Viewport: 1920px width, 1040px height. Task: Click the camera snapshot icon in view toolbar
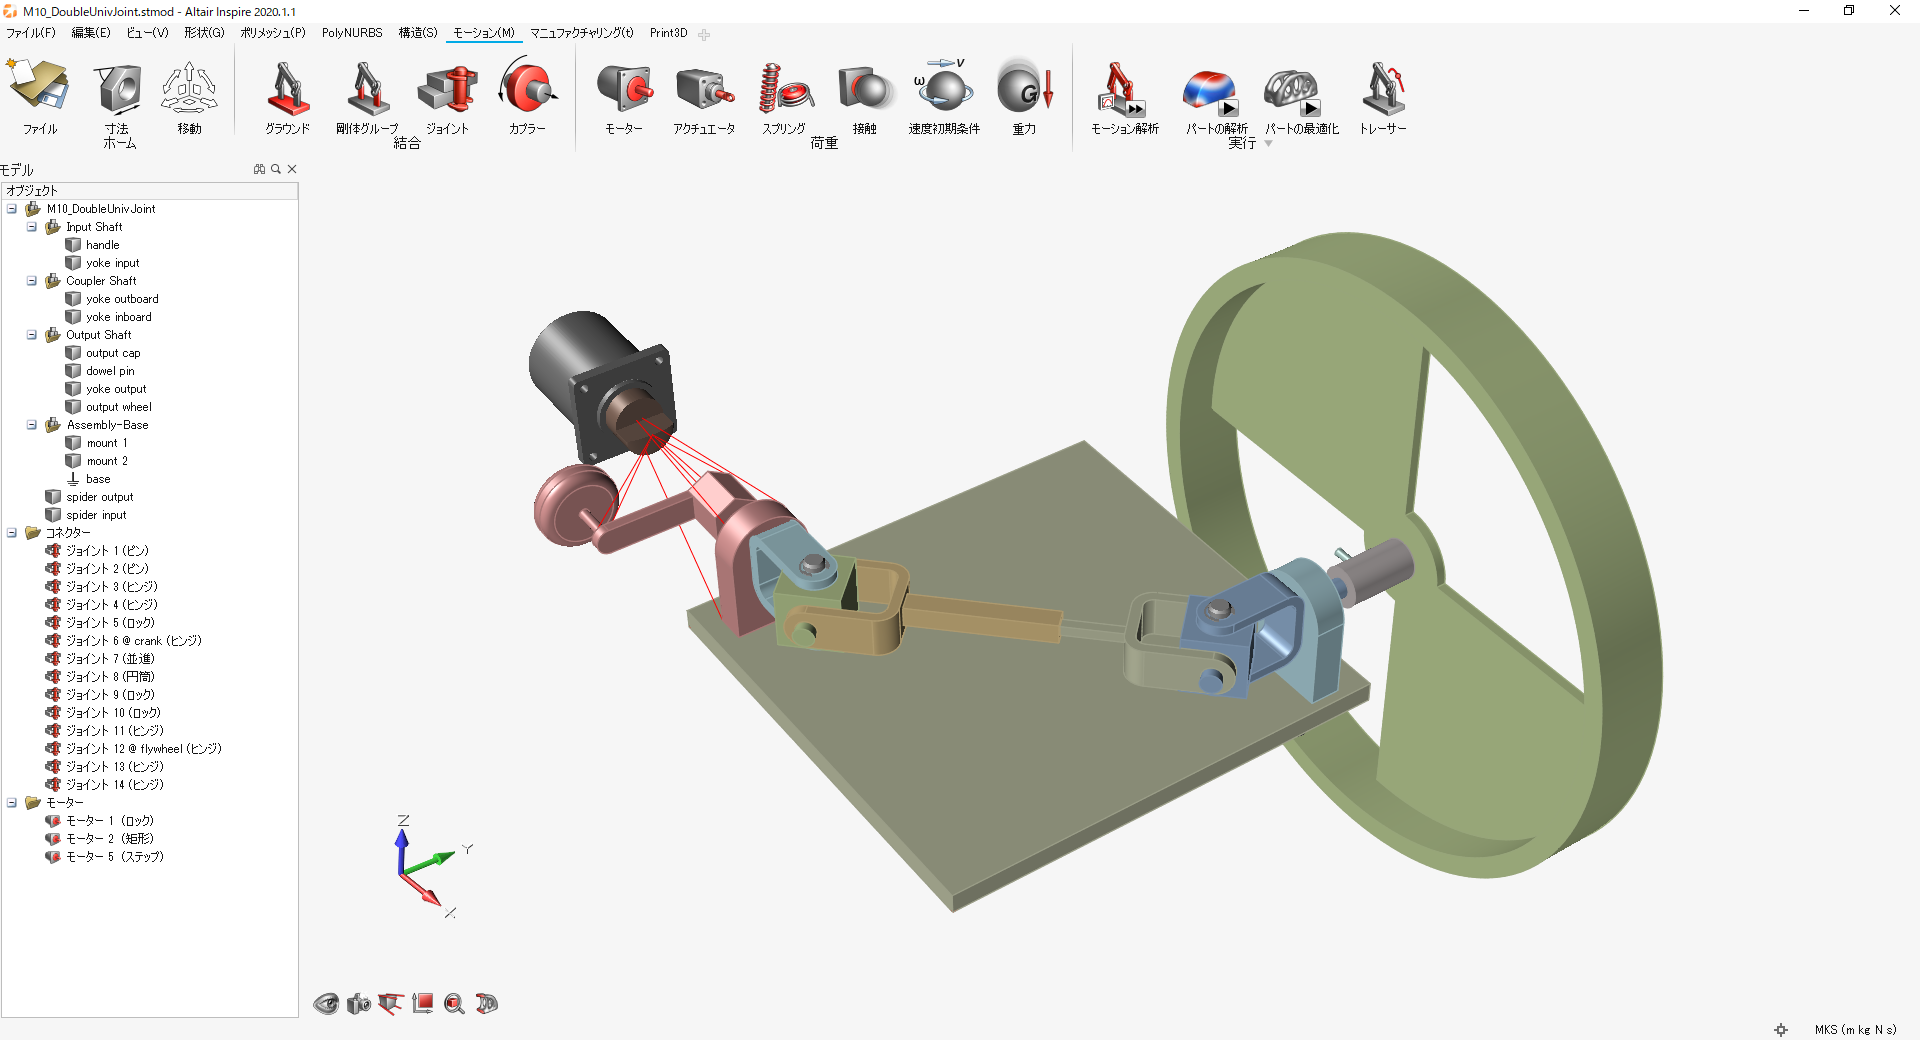point(358,1004)
